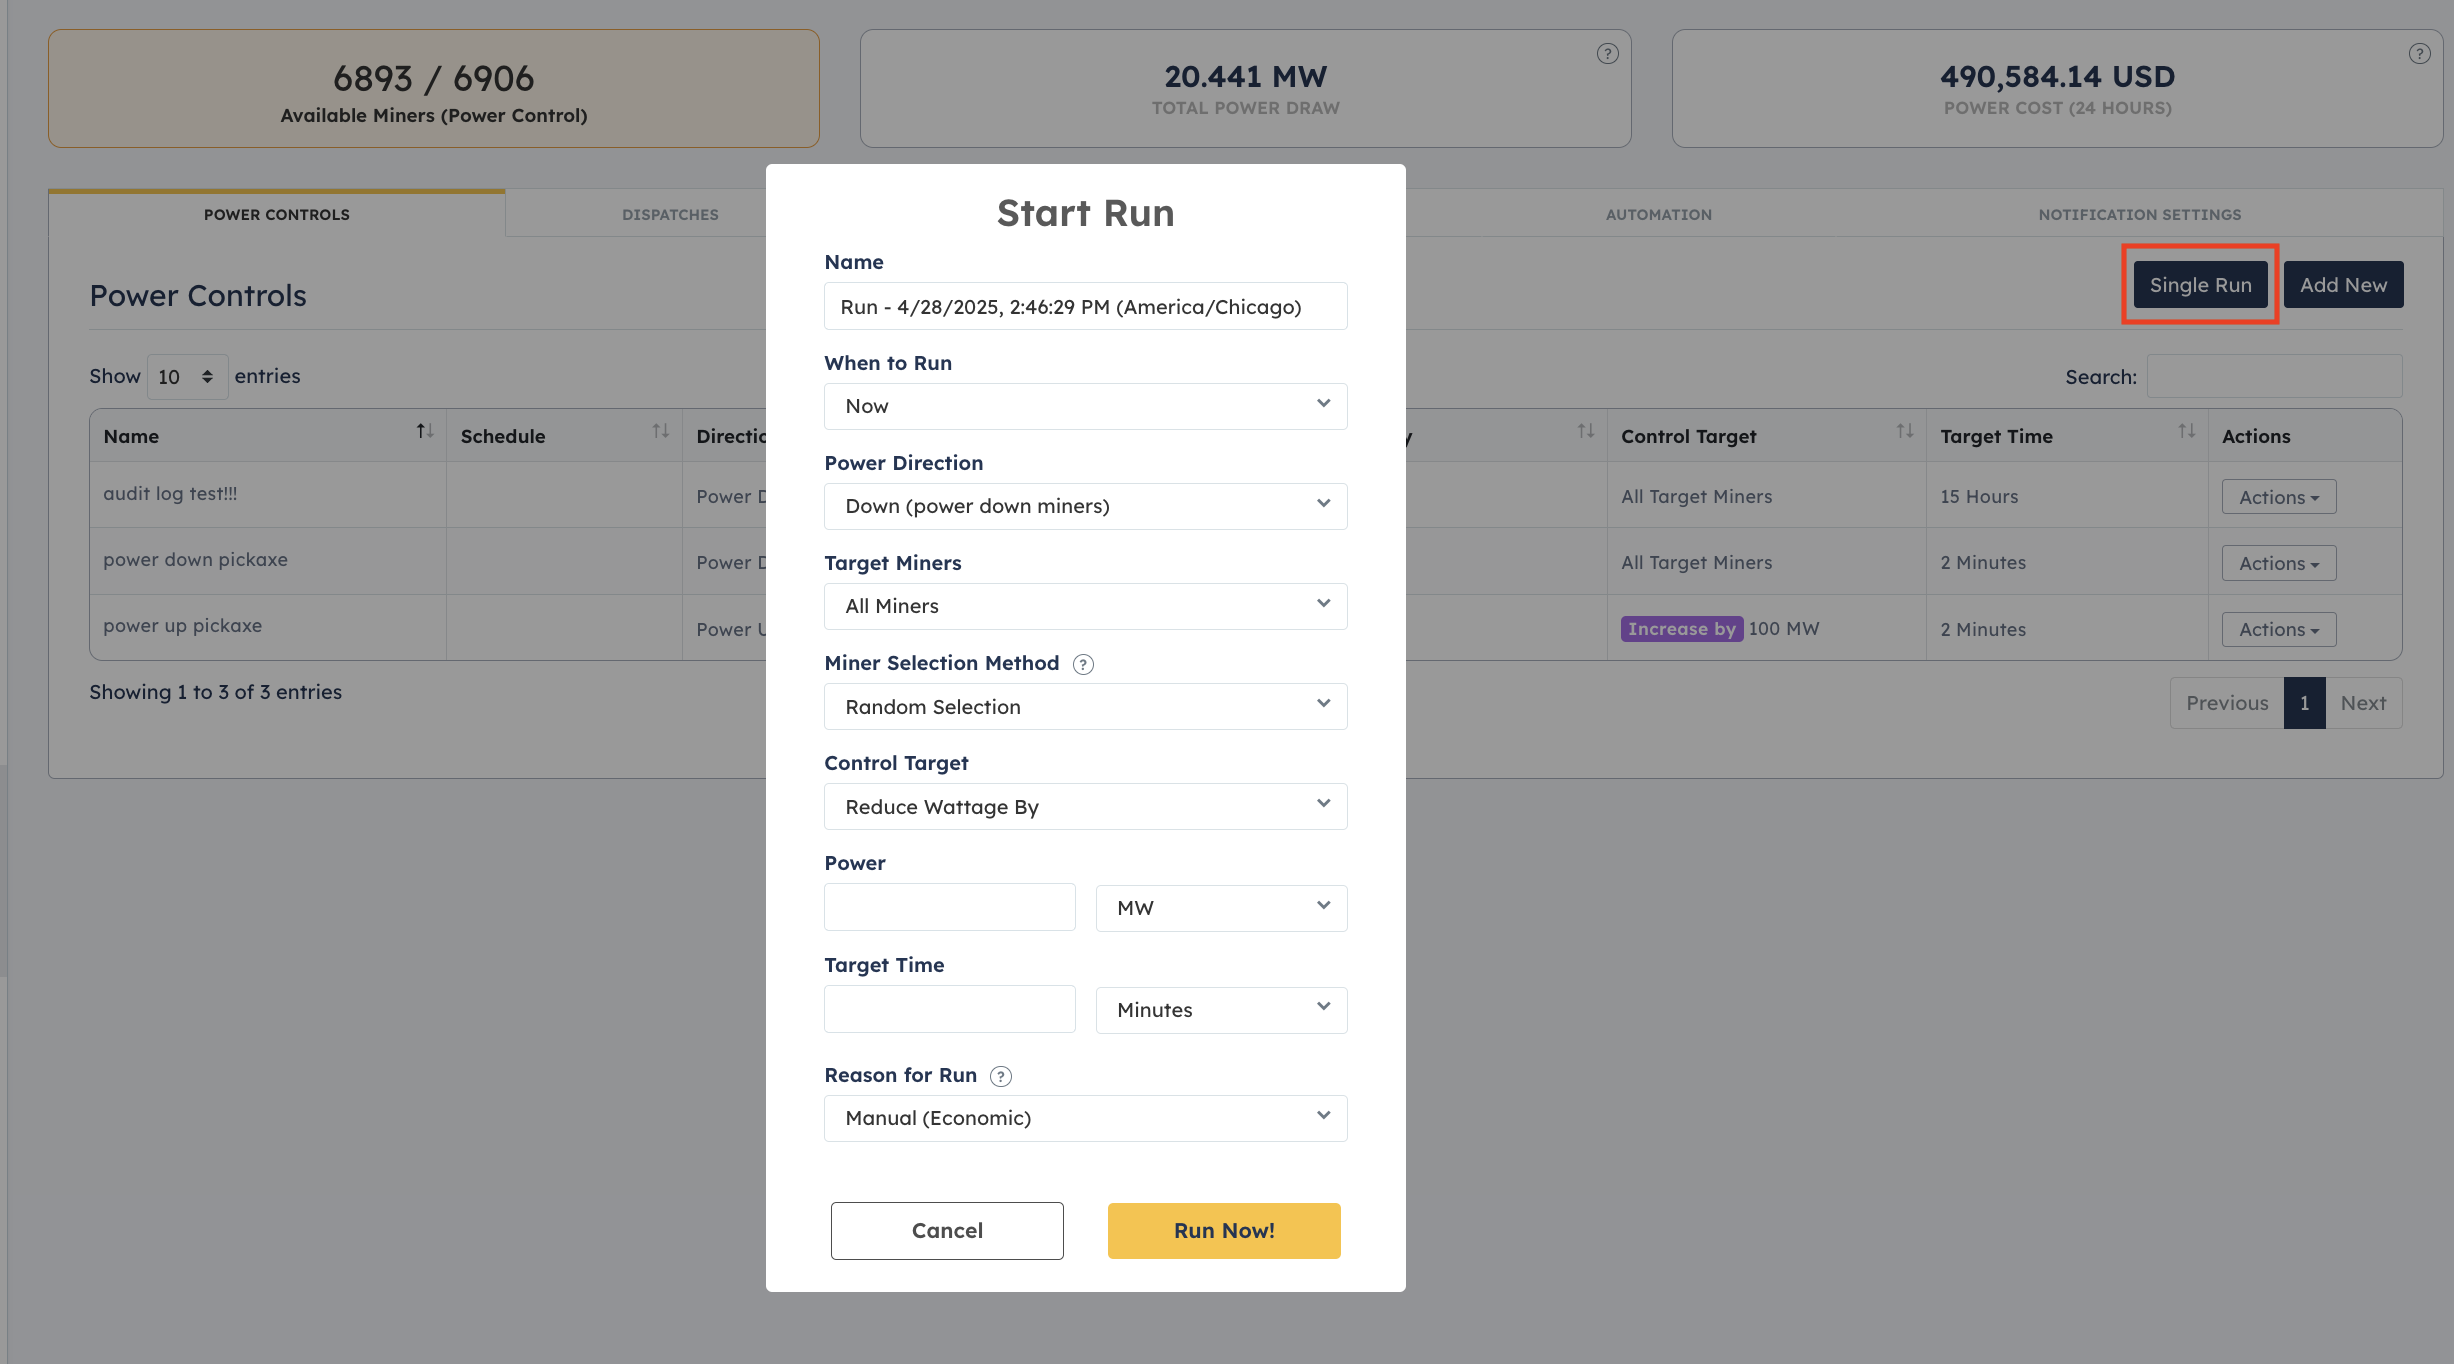Click '15 Hours' target time cell

pos(1979,497)
